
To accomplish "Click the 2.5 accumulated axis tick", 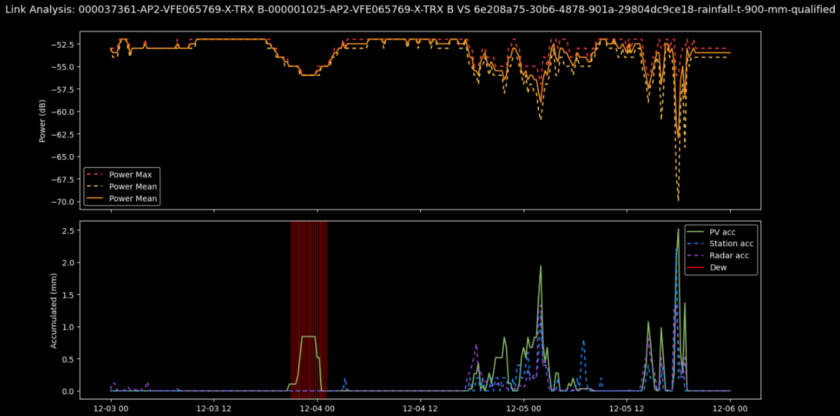I will pyautogui.click(x=70, y=230).
